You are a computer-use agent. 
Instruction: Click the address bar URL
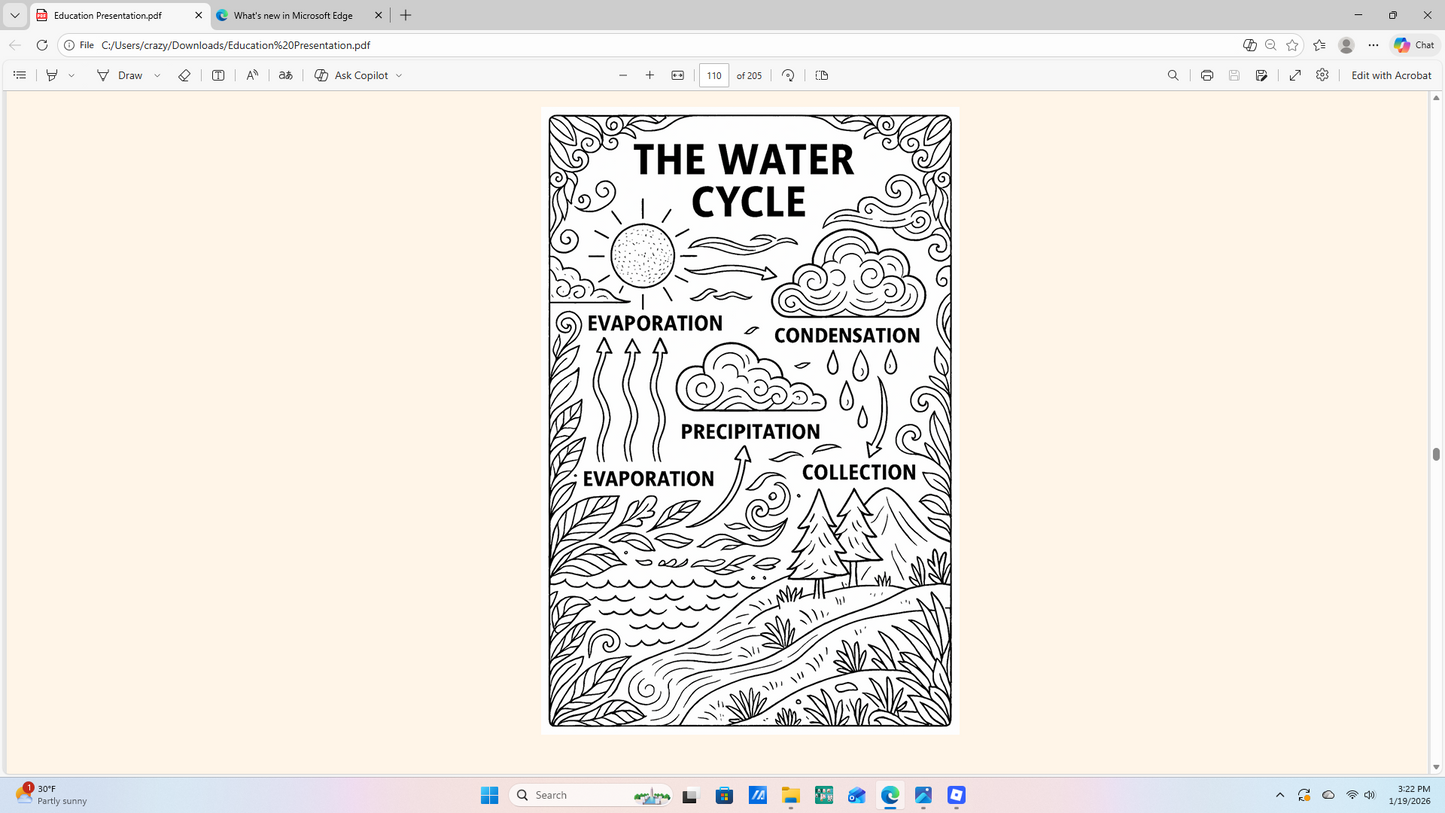[236, 45]
